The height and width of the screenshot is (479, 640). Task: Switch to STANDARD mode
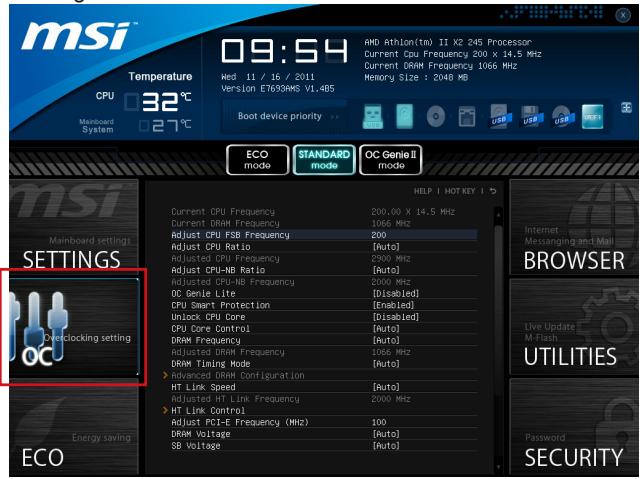pos(324,160)
